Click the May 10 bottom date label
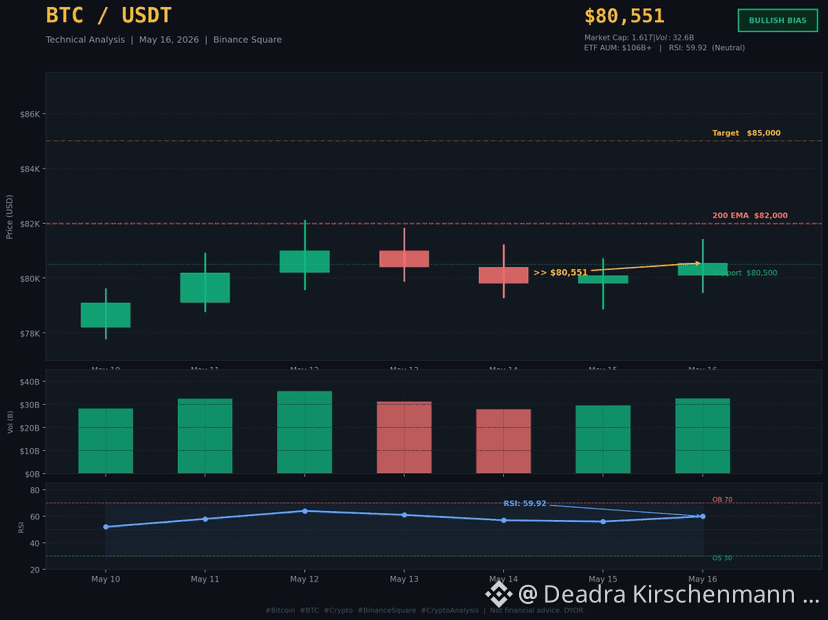The image size is (828, 620). [x=106, y=579]
